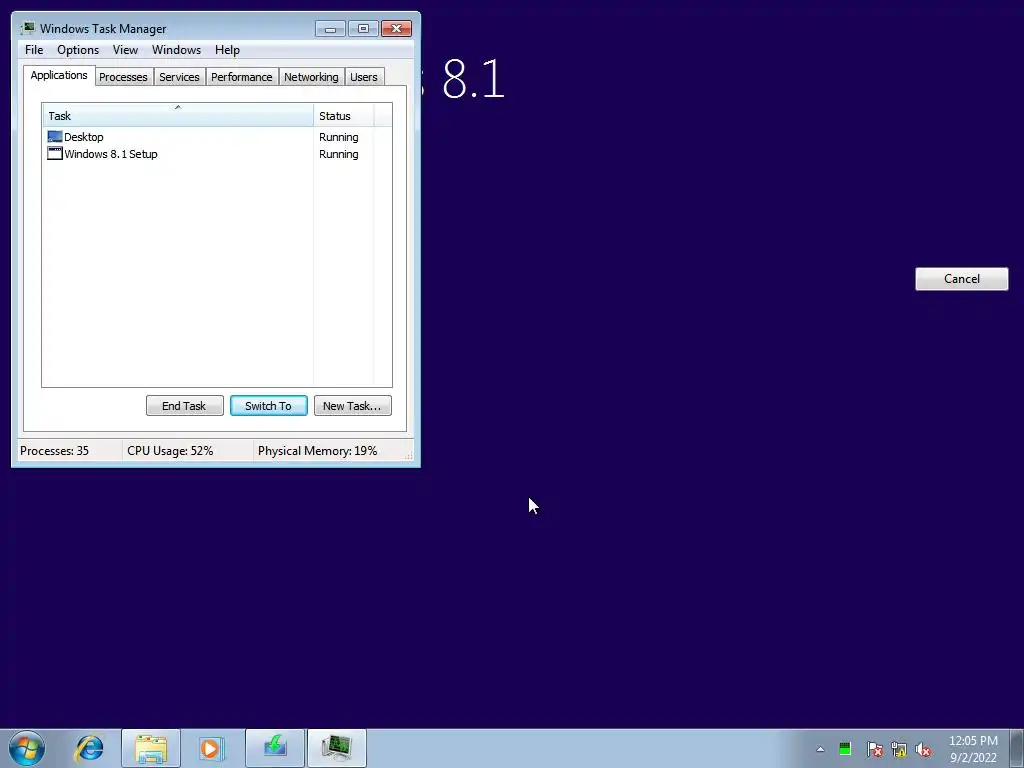Click the Task Manager title bar icon
Image resolution: width=1024 pixels, height=768 pixels.
click(27, 28)
